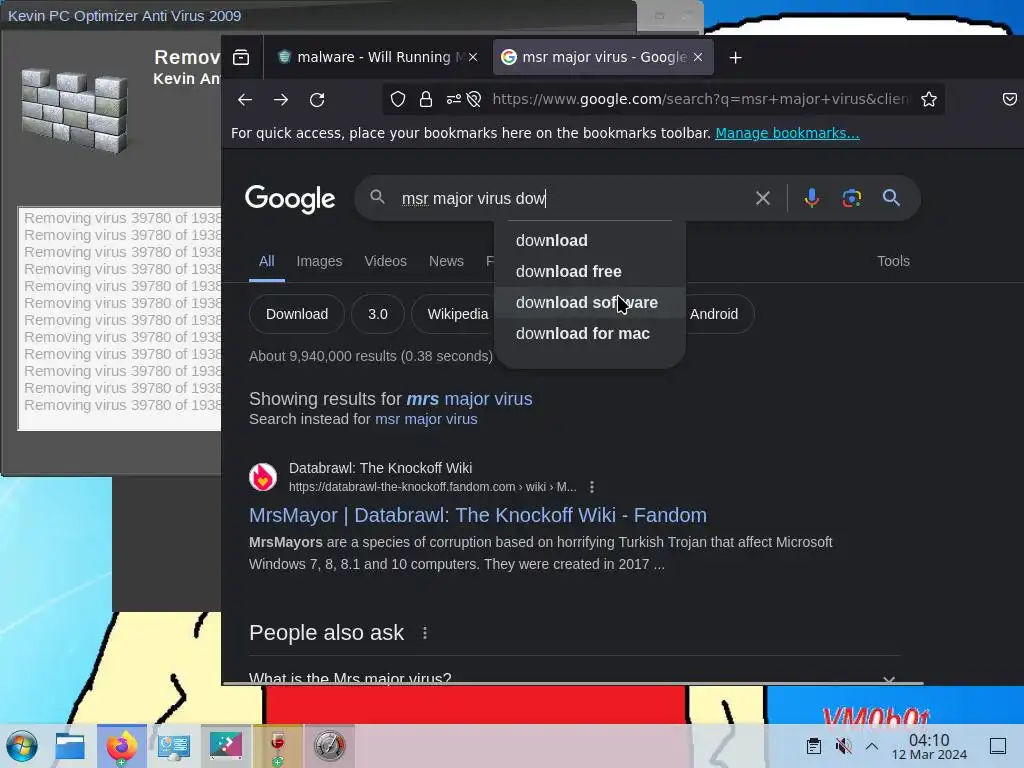Open MrsMayor Databrawl Fandom result
The image size is (1024, 768).
(x=477, y=515)
